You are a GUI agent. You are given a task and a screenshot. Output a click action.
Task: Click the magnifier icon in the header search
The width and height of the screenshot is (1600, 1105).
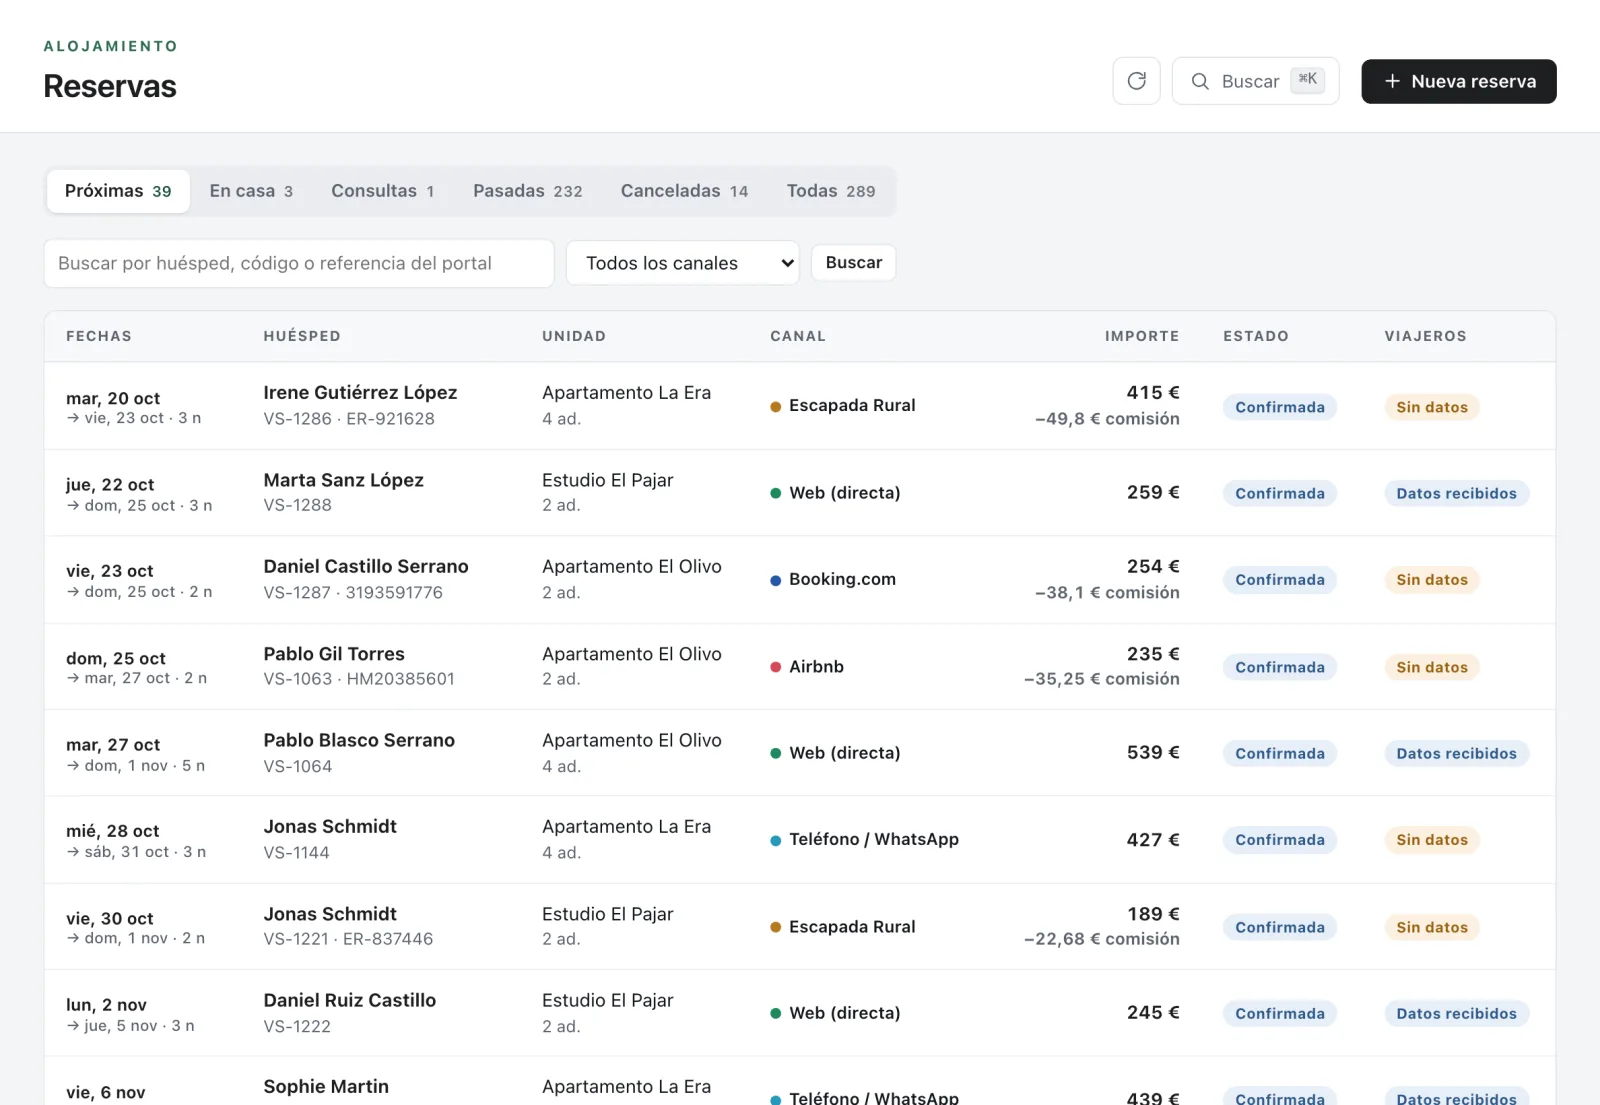[x=1200, y=81]
